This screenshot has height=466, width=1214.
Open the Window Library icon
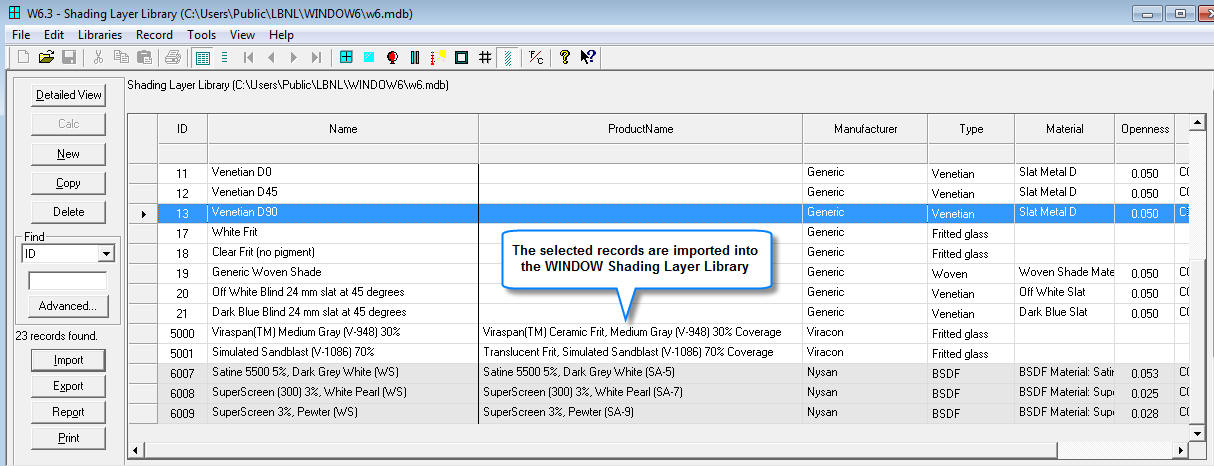[346, 57]
